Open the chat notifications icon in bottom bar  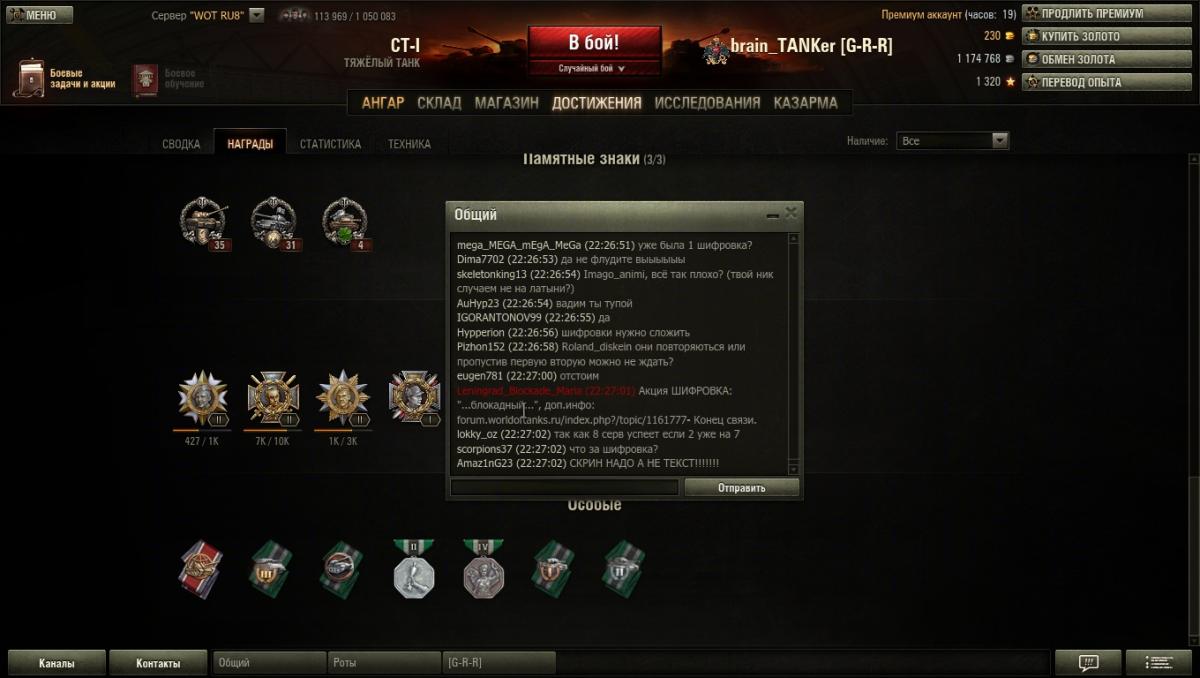pyautogui.click(x=1089, y=663)
